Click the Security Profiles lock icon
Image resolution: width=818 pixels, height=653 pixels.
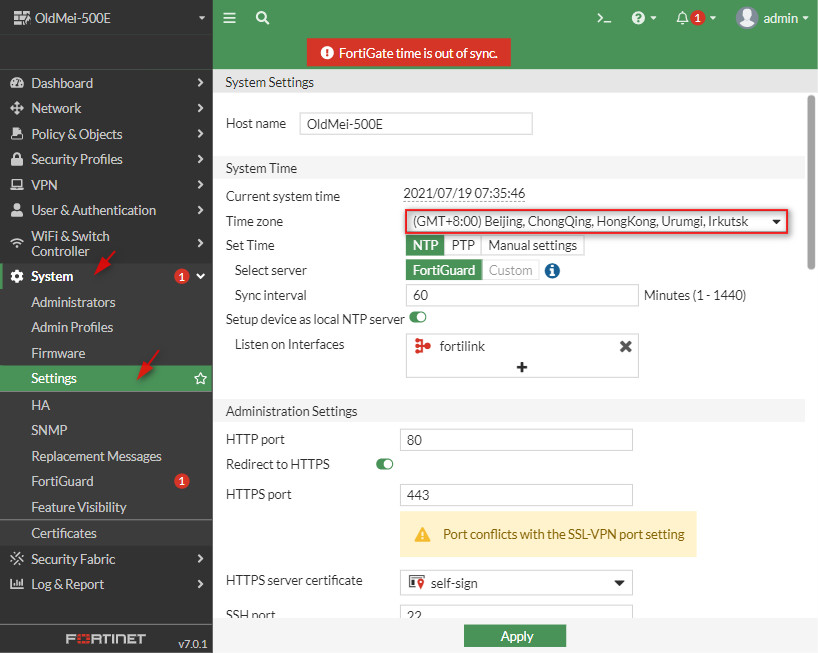tap(17, 159)
